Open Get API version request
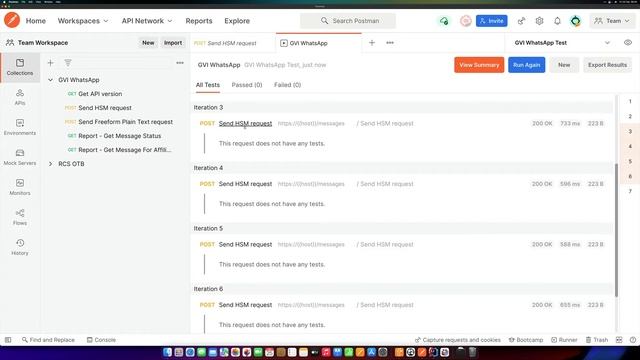640x360 pixels. pyautogui.click(x=100, y=94)
